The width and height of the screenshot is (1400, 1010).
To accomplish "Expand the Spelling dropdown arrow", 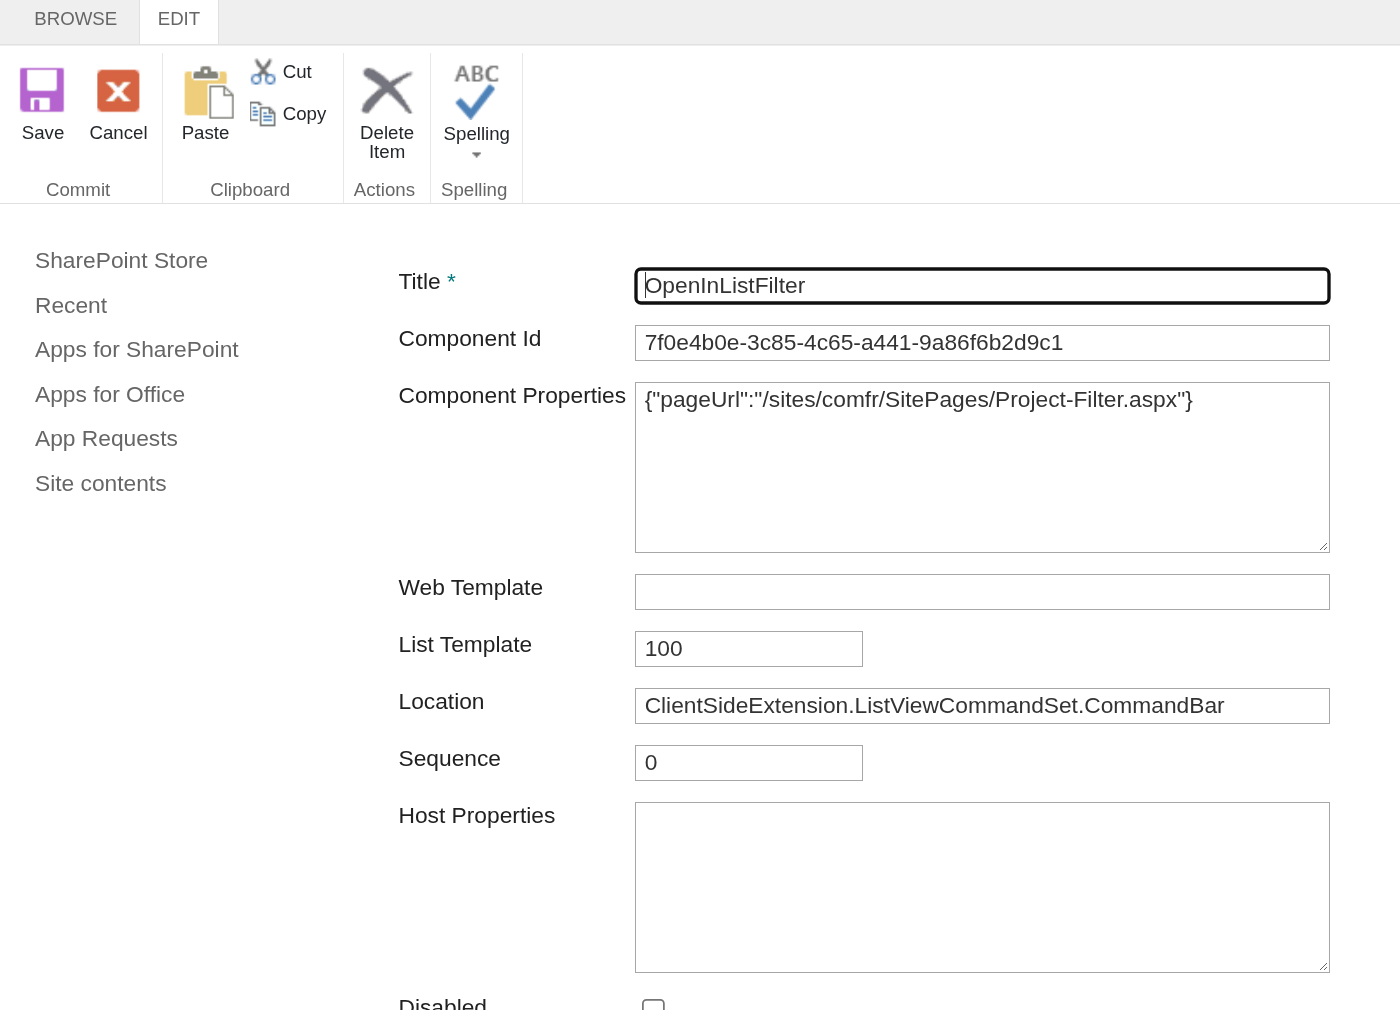I will coord(476,155).
